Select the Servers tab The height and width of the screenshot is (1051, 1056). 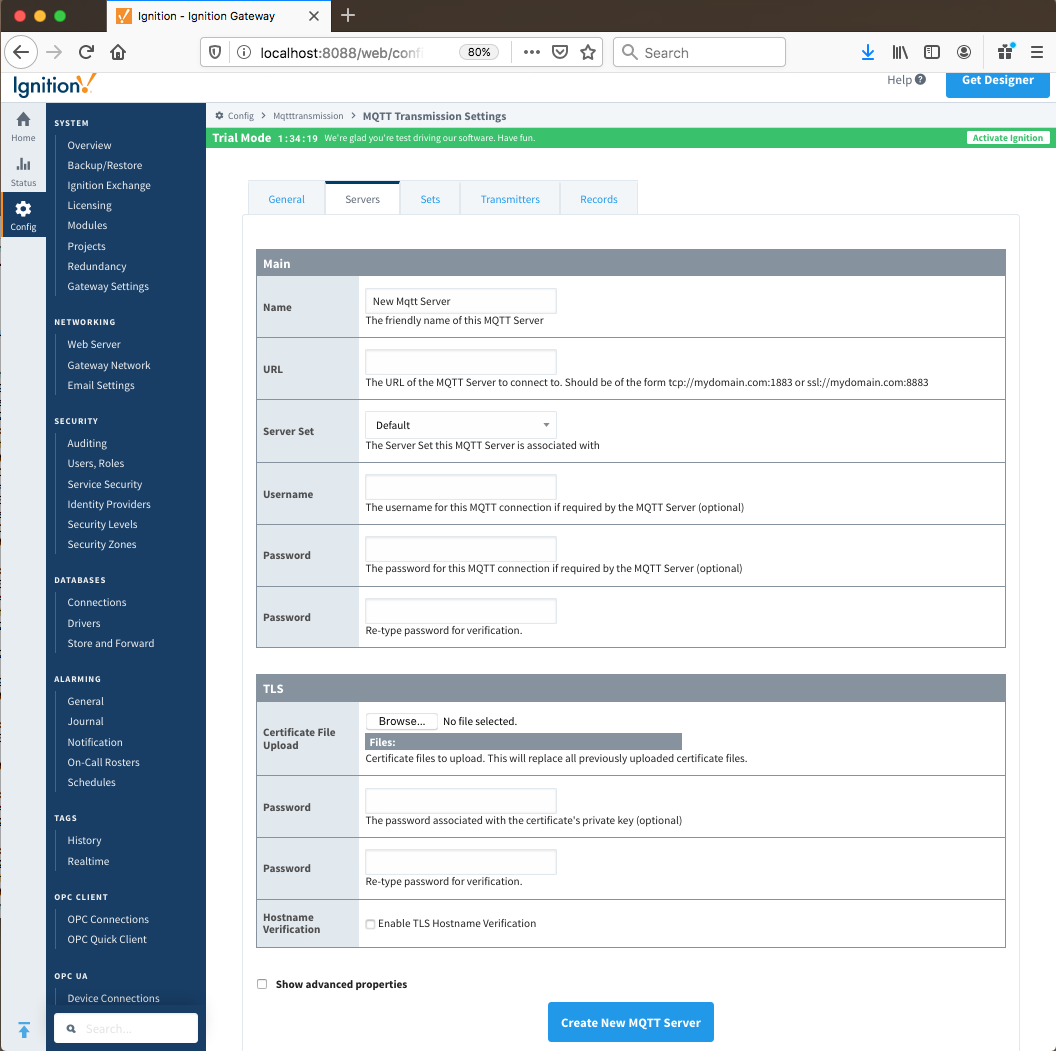(362, 199)
